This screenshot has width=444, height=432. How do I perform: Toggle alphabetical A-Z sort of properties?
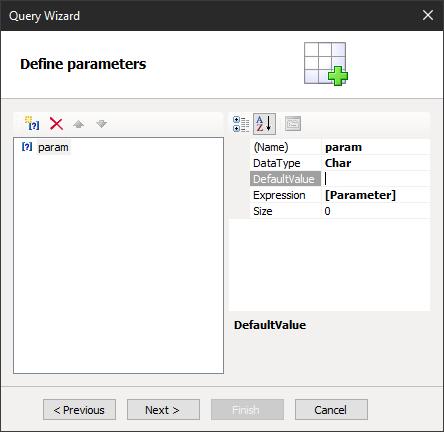[x=264, y=124]
